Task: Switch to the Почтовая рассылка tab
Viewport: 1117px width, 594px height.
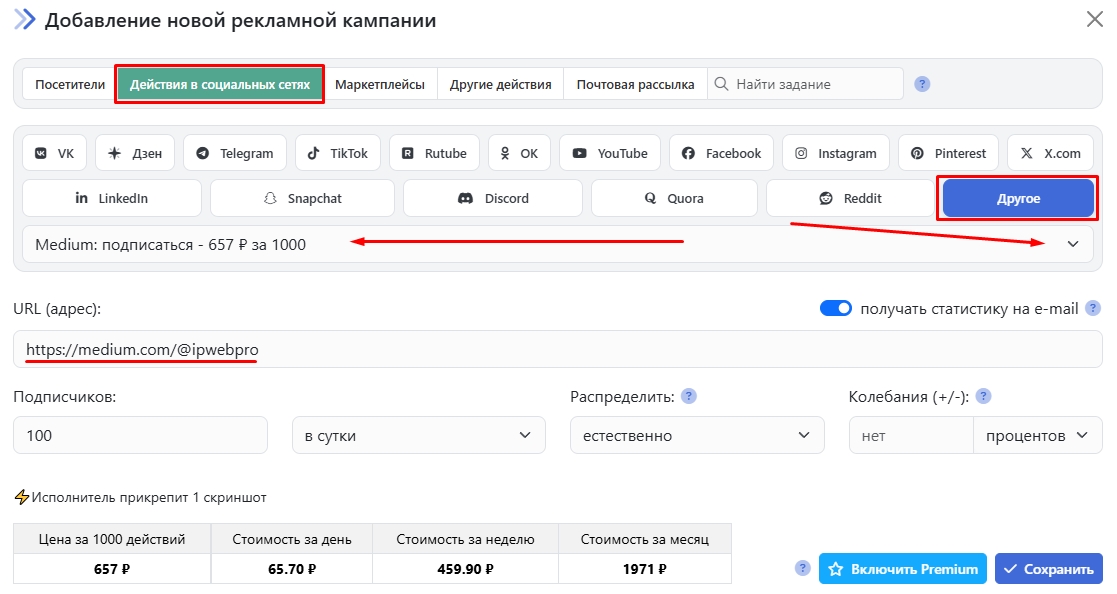Action: (x=635, y=84)
